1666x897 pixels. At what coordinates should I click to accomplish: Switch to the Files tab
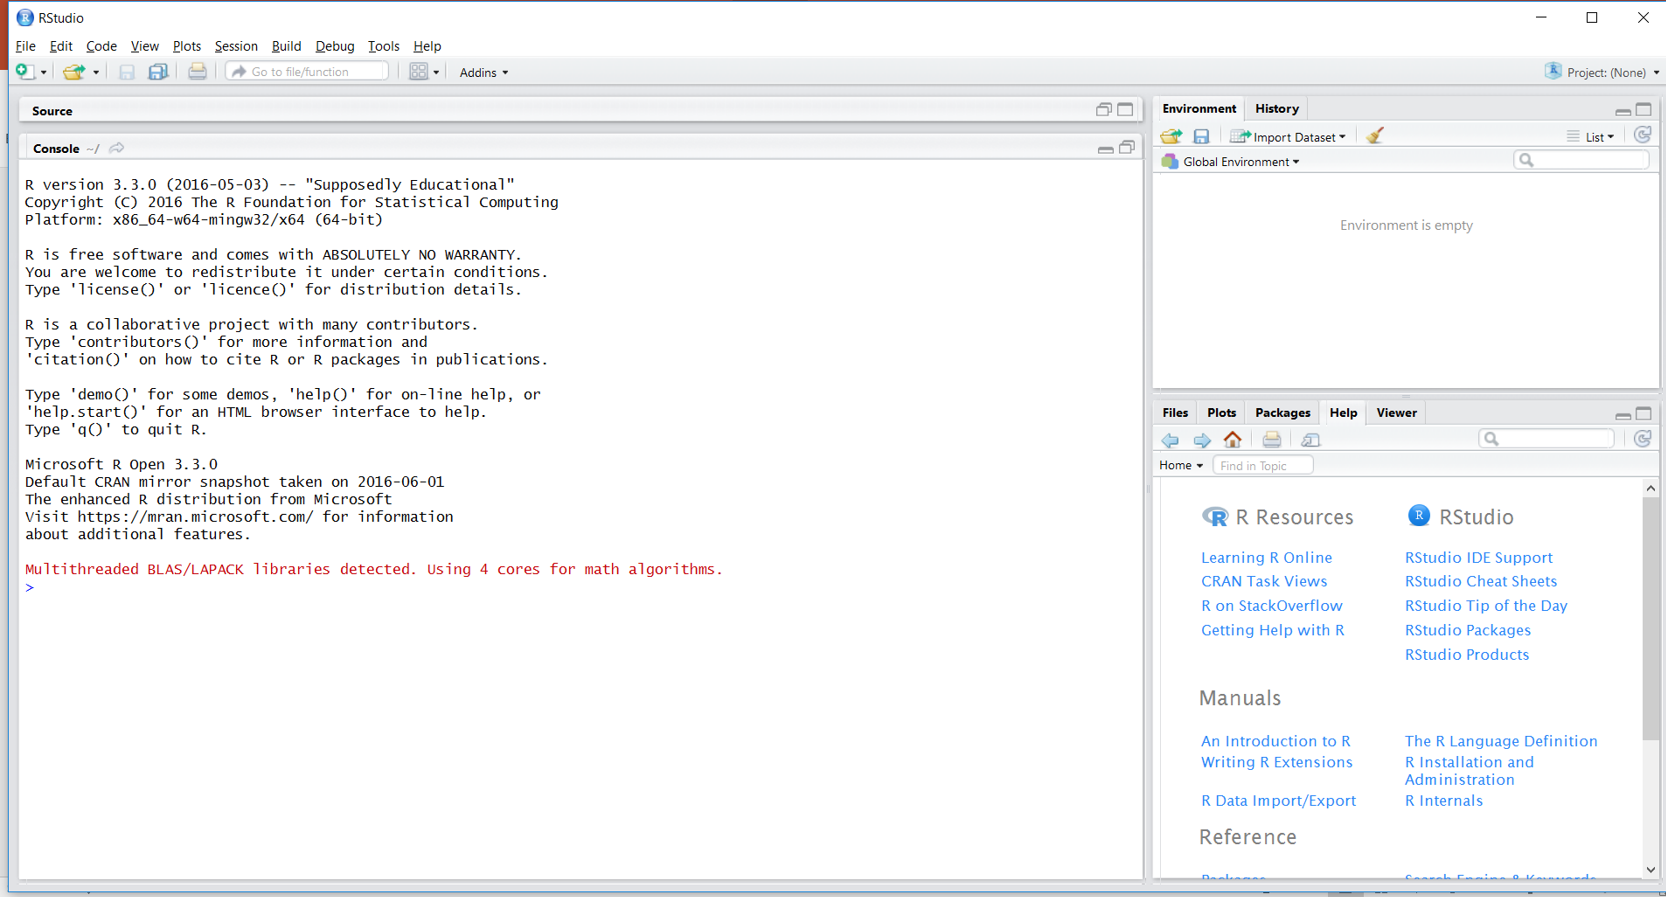tap(1175, 413)
